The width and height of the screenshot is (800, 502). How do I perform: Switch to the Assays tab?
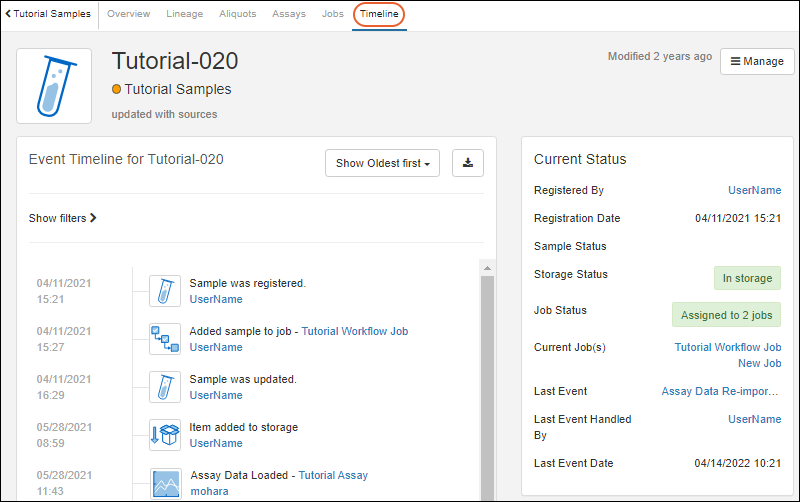point(290,14)
